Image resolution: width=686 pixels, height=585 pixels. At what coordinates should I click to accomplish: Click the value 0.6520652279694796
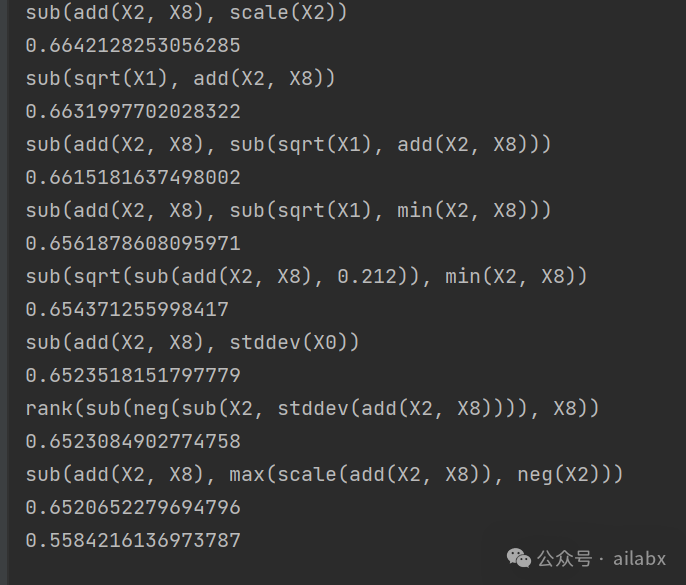133,508
